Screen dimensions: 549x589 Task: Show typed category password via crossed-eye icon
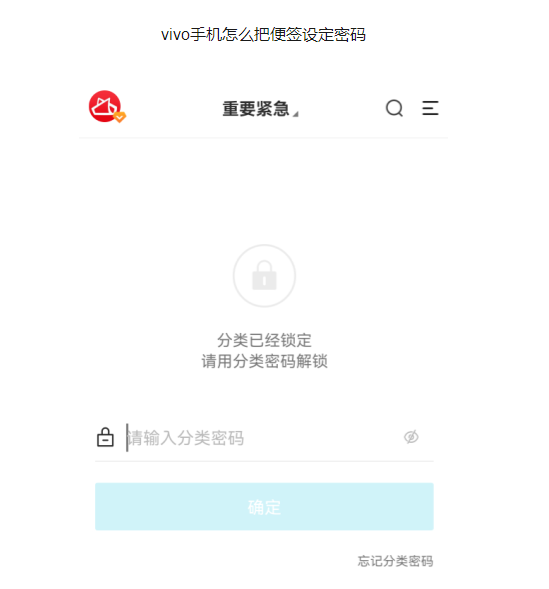click(x=411, y=437)
